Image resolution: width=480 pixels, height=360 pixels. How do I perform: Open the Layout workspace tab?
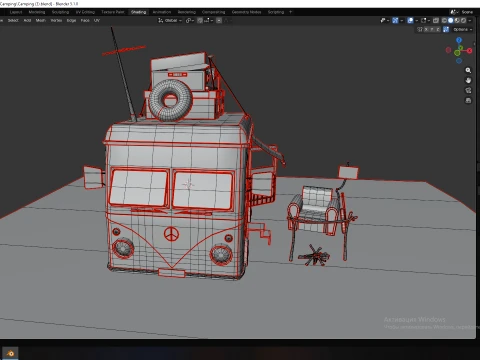coord(16,12)
